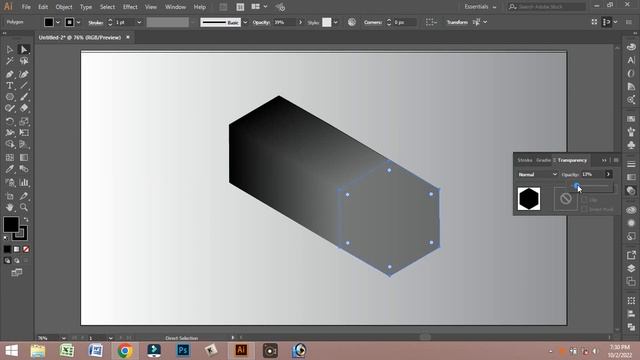
Task: Open the stroke weight dropdown
Action: click(x=139, y=22)
